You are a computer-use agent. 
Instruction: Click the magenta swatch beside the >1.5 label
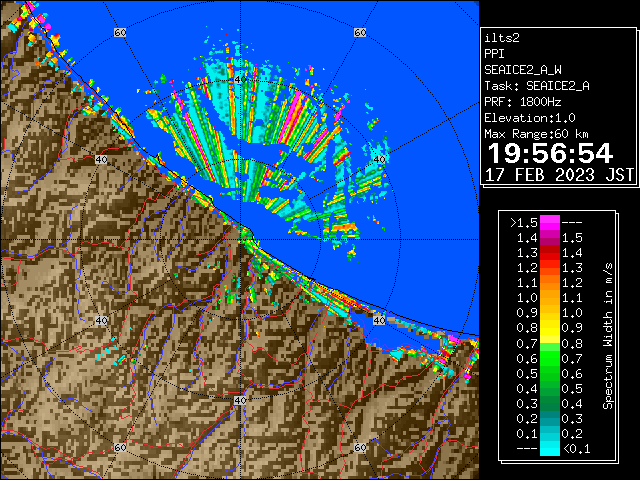tap(550, 223)
